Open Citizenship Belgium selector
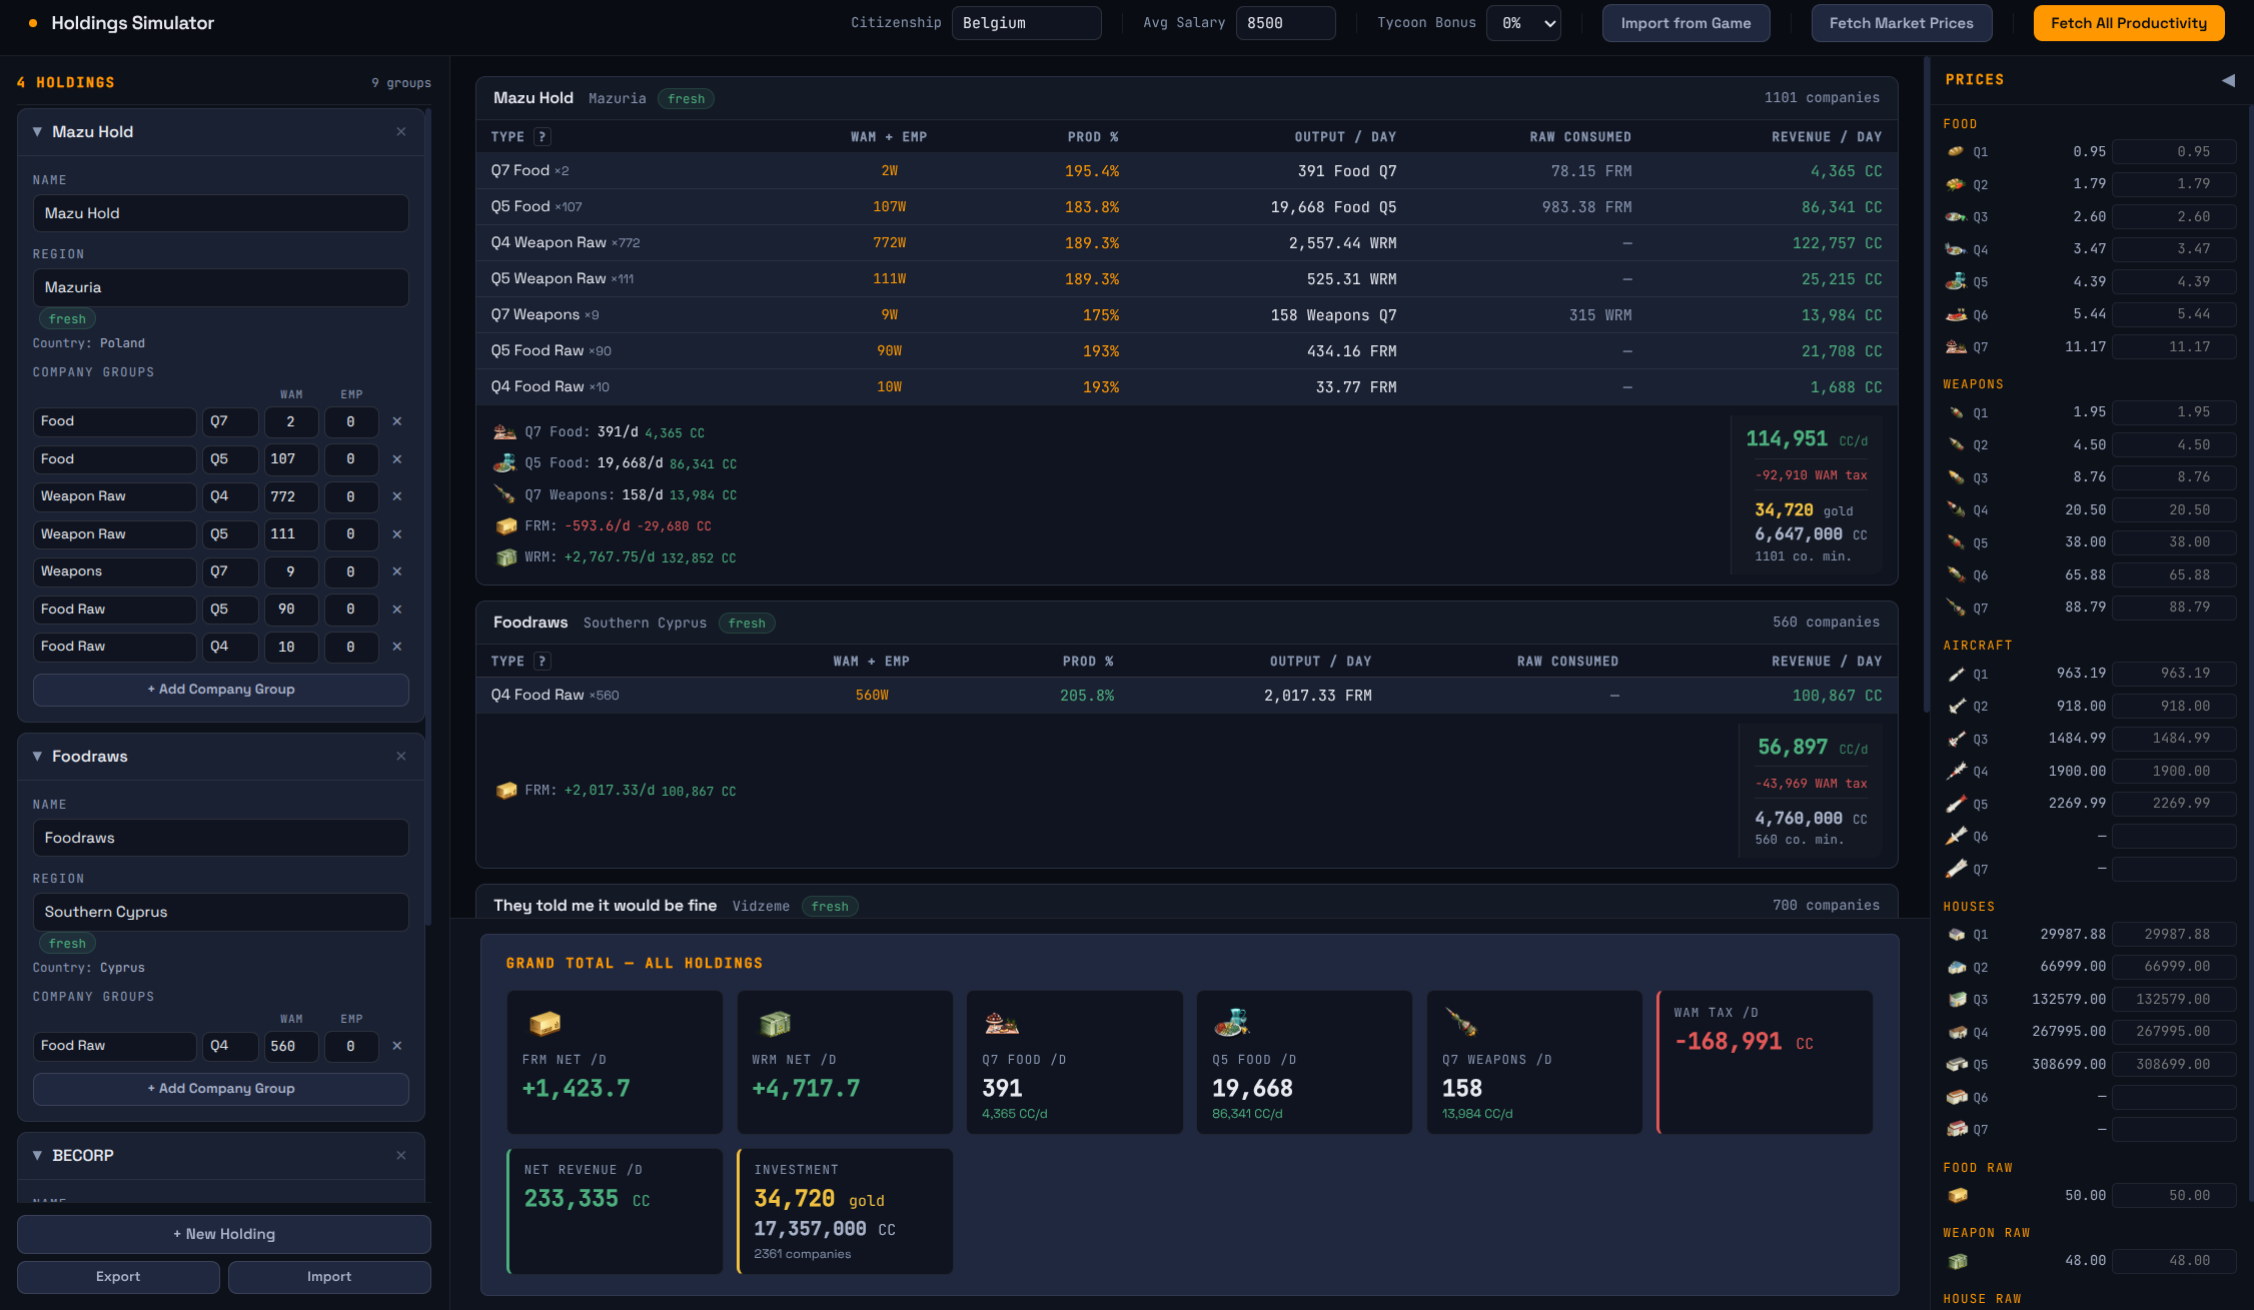 pos(1026,23)
